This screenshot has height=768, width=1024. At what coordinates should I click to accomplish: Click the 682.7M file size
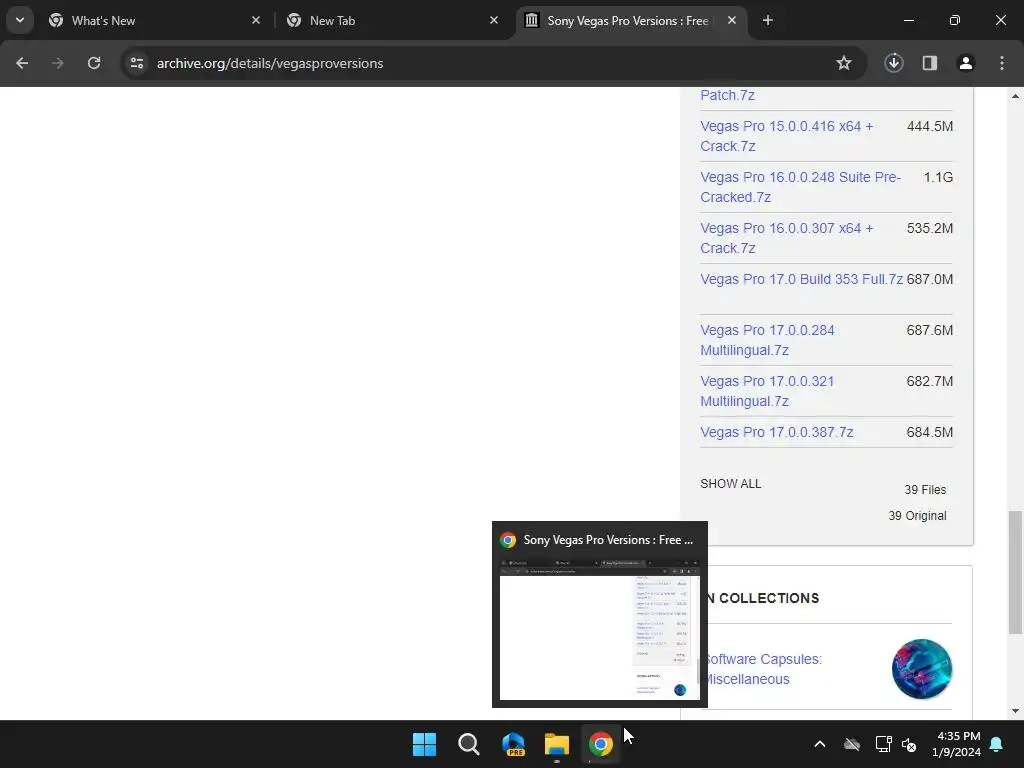coord(929,381)
